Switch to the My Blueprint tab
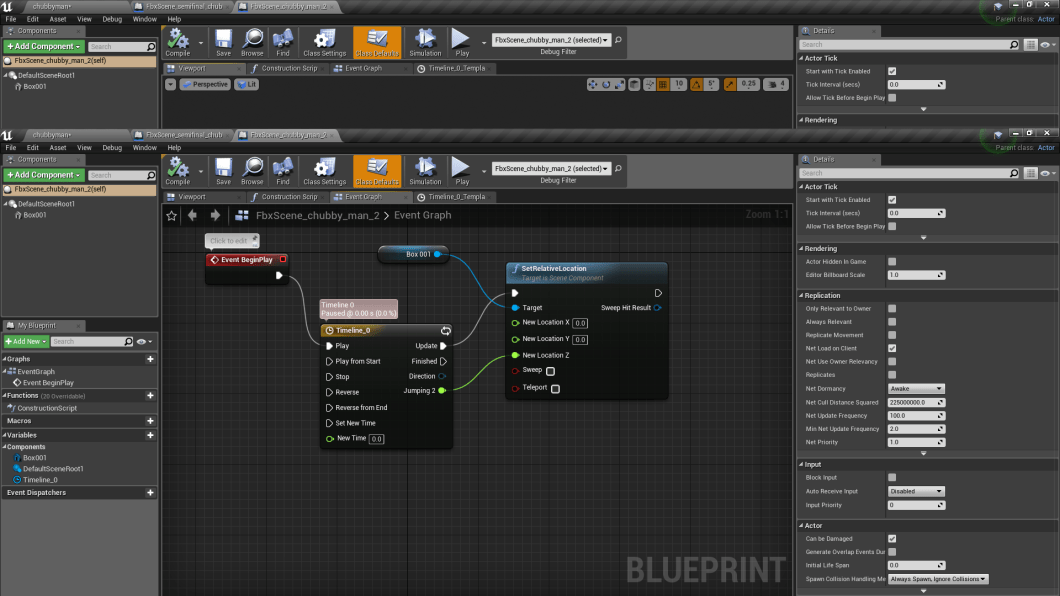The image size is (1060, 596). pyautogui.click(x=37, y=326)
